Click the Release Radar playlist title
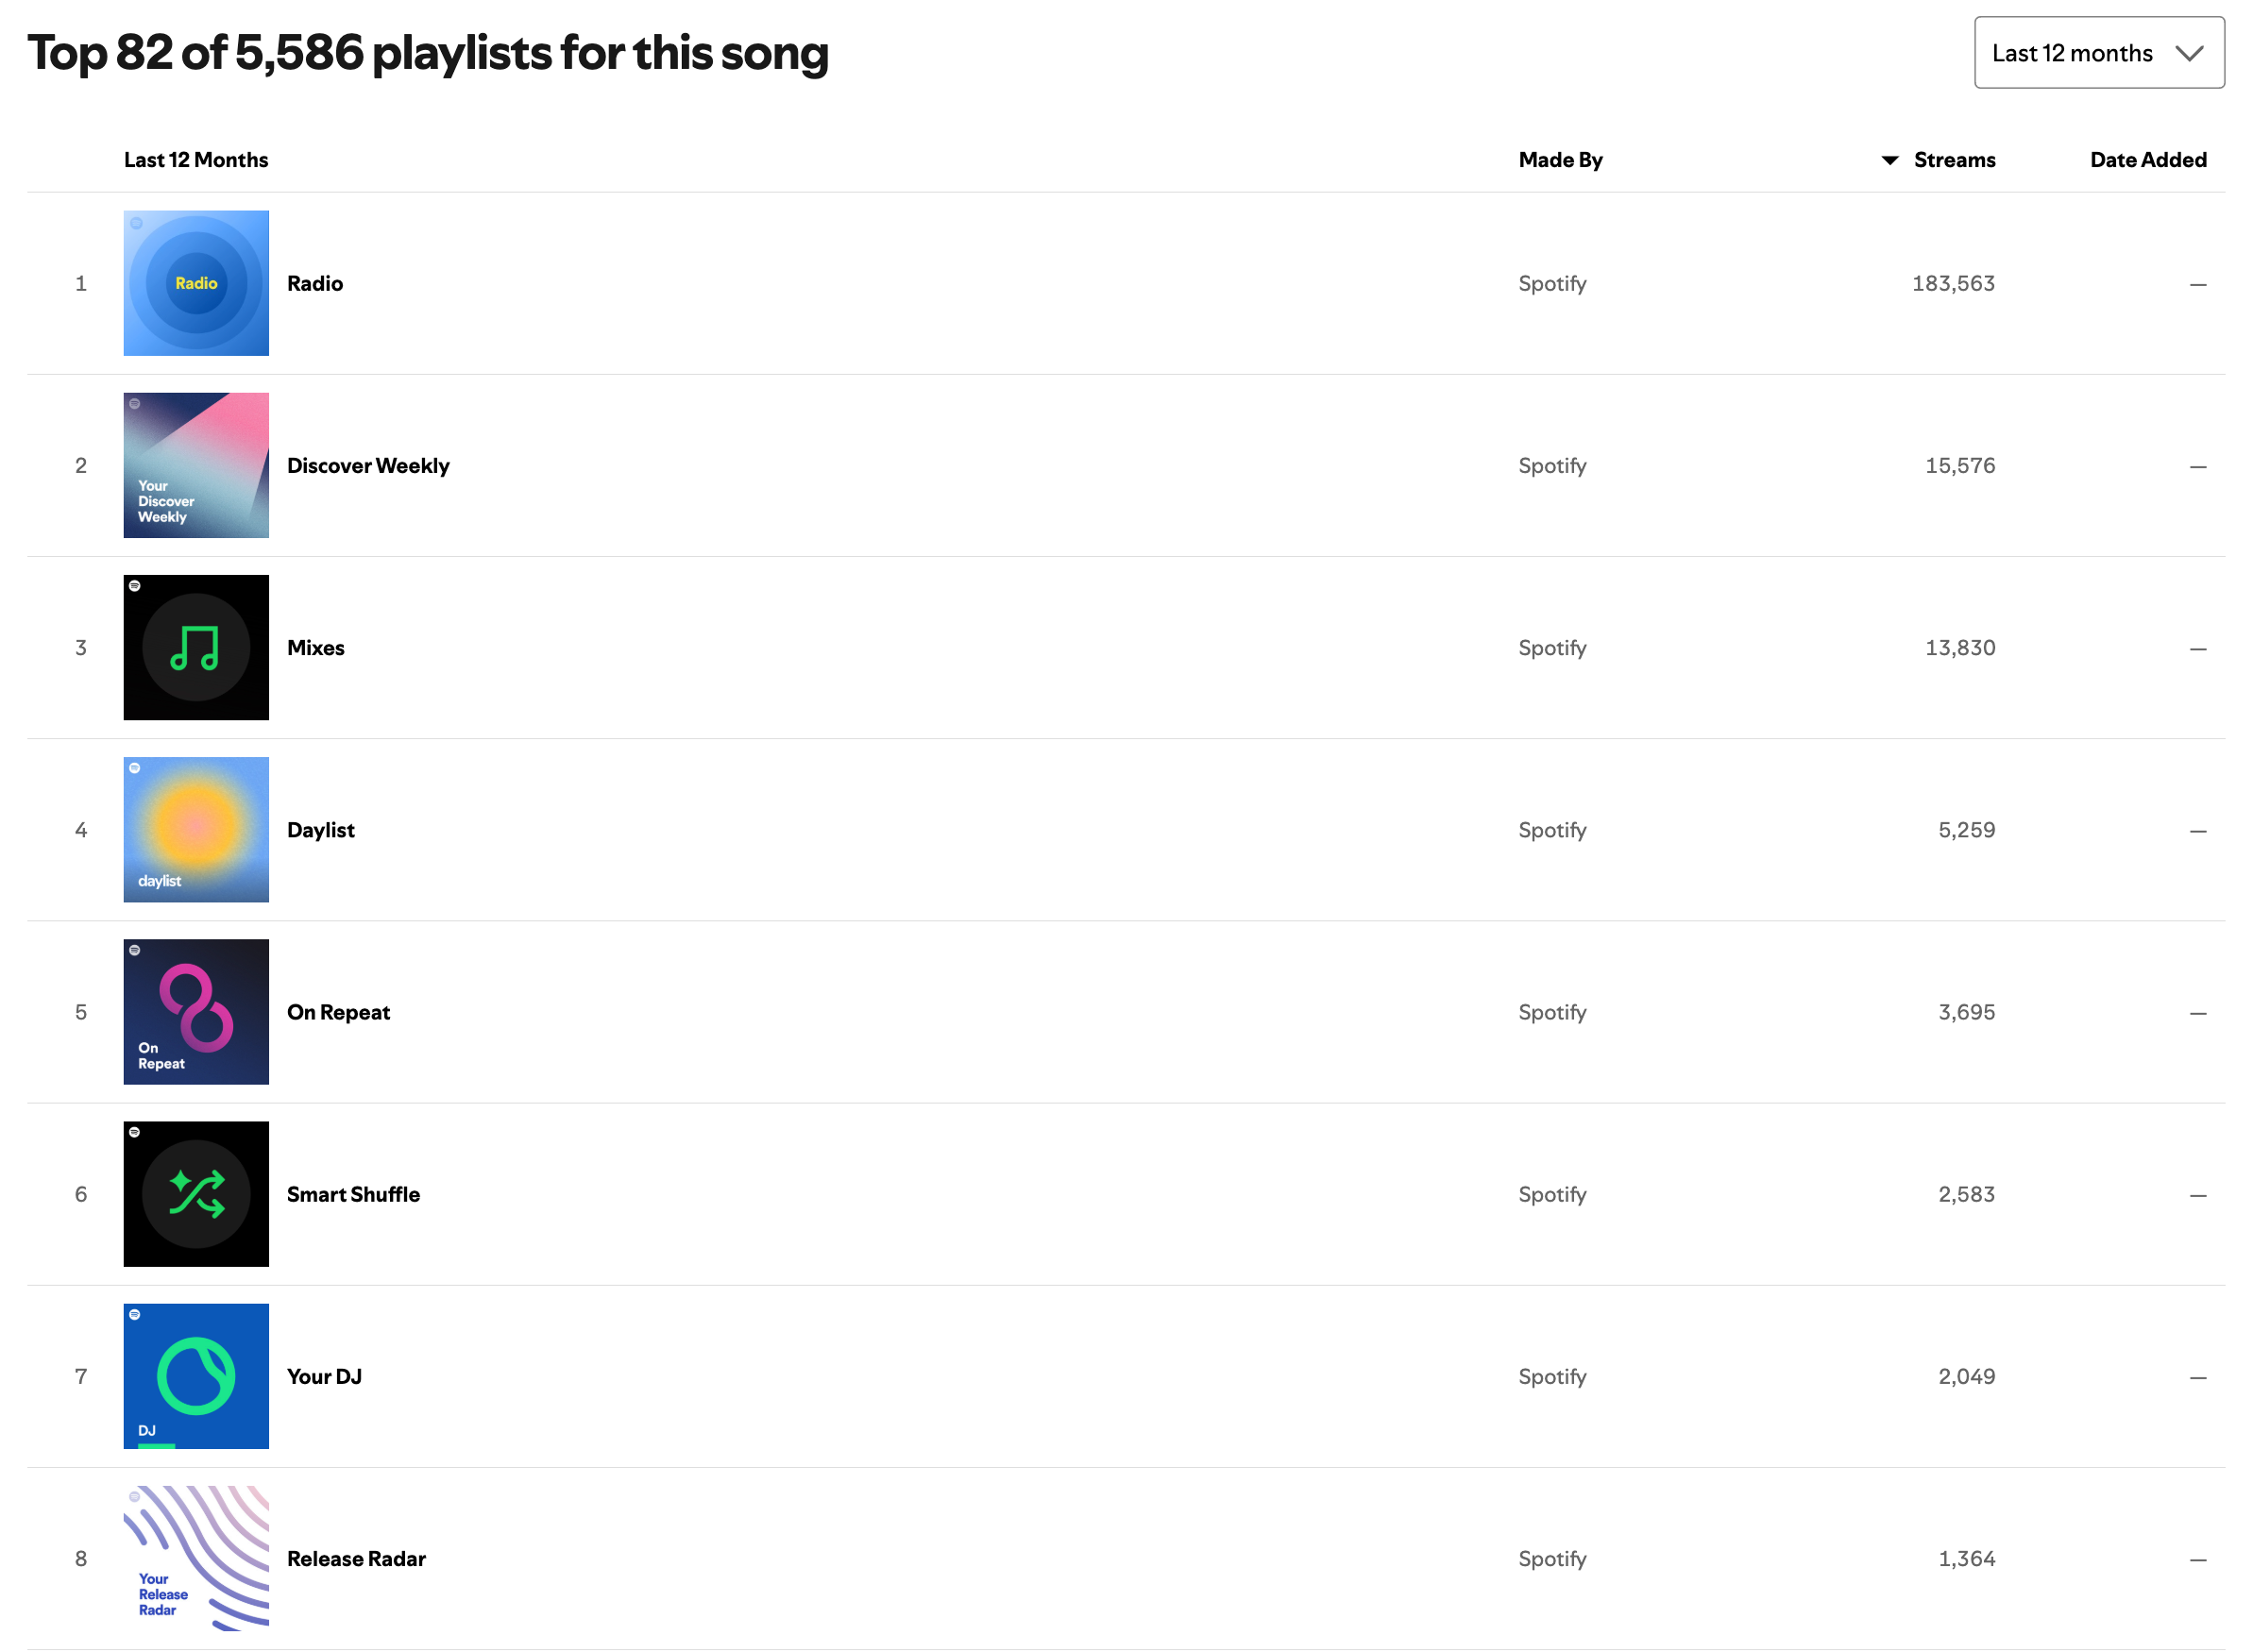2253x1652 pixels. tap(356, 1558)
